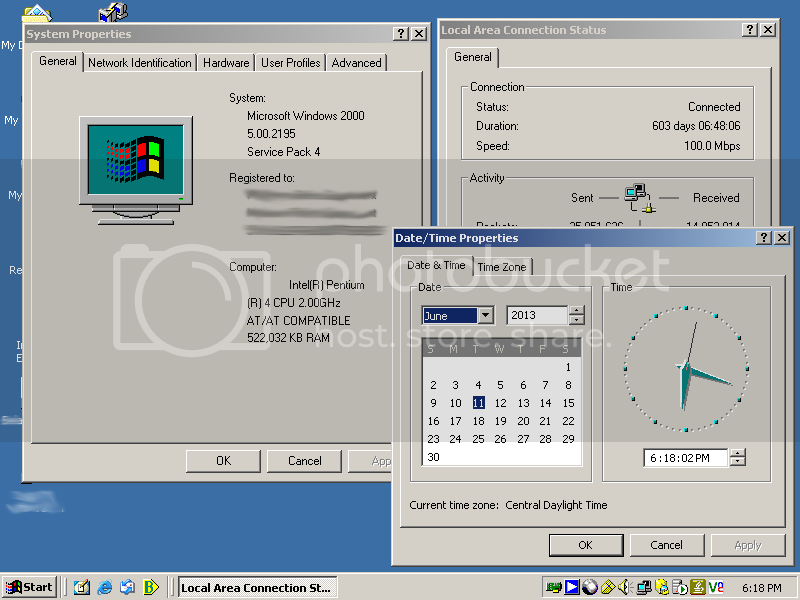Go to the User Profiles tab
This screenshot has width=800, height=600.
point(290,63)
